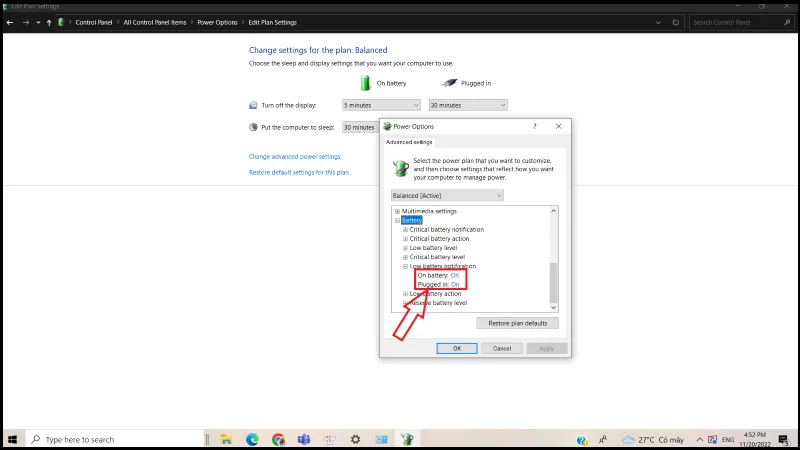Select the Advanced settings tab
This screenshot has width=800, height=450.
408,142
